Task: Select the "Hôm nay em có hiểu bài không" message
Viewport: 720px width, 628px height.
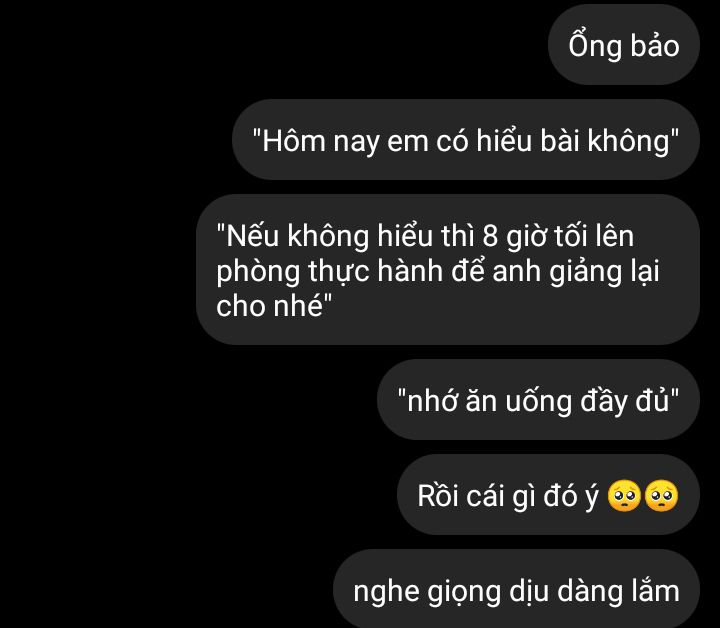Action: [x=466, y=140]
